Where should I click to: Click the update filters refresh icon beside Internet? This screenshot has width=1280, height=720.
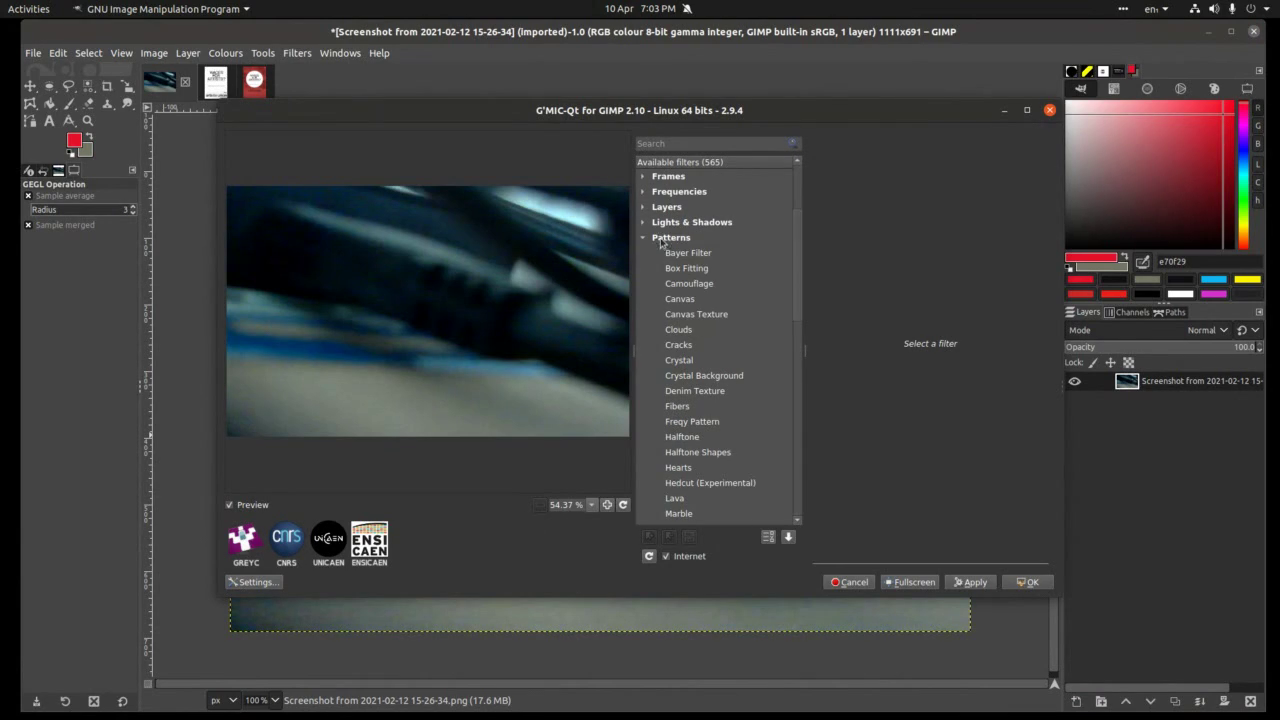coord(649,556)
